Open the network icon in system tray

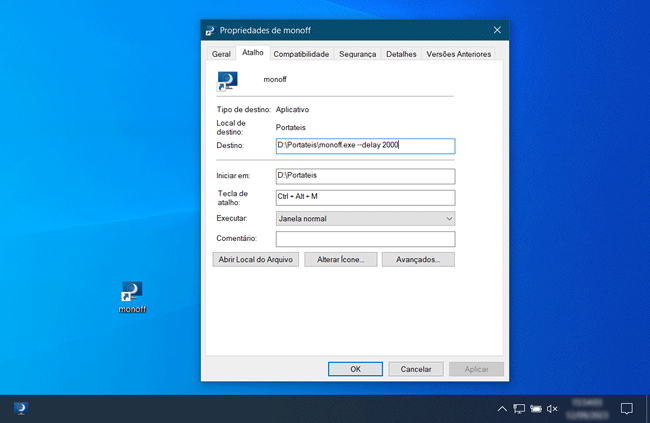[519, 409]
